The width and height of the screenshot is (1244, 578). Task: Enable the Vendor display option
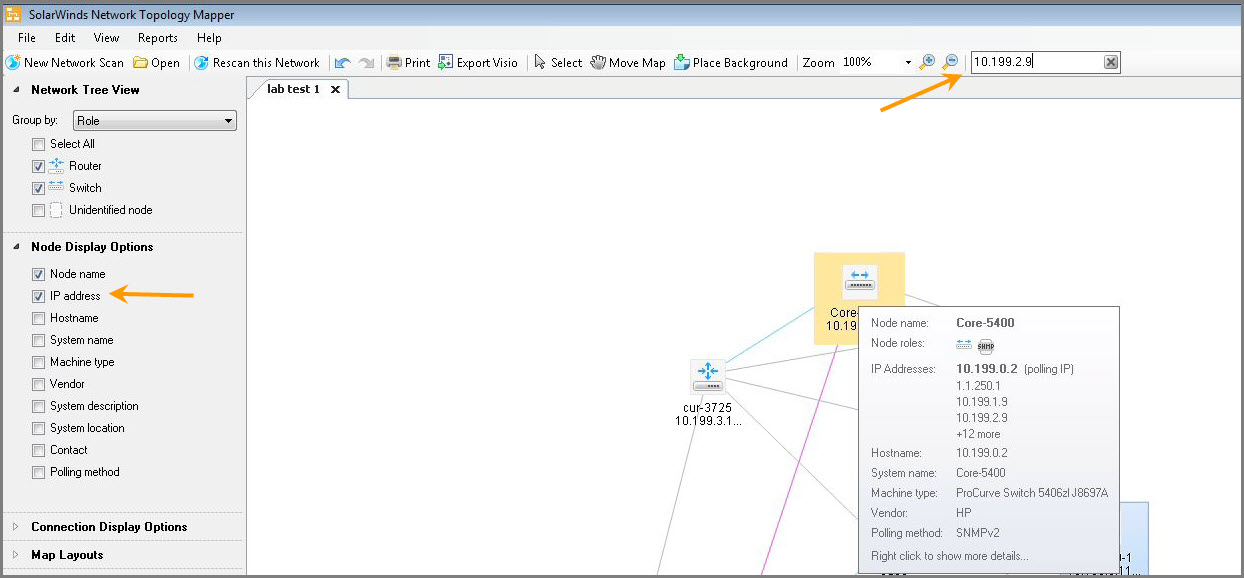click(x=38, y=384)
